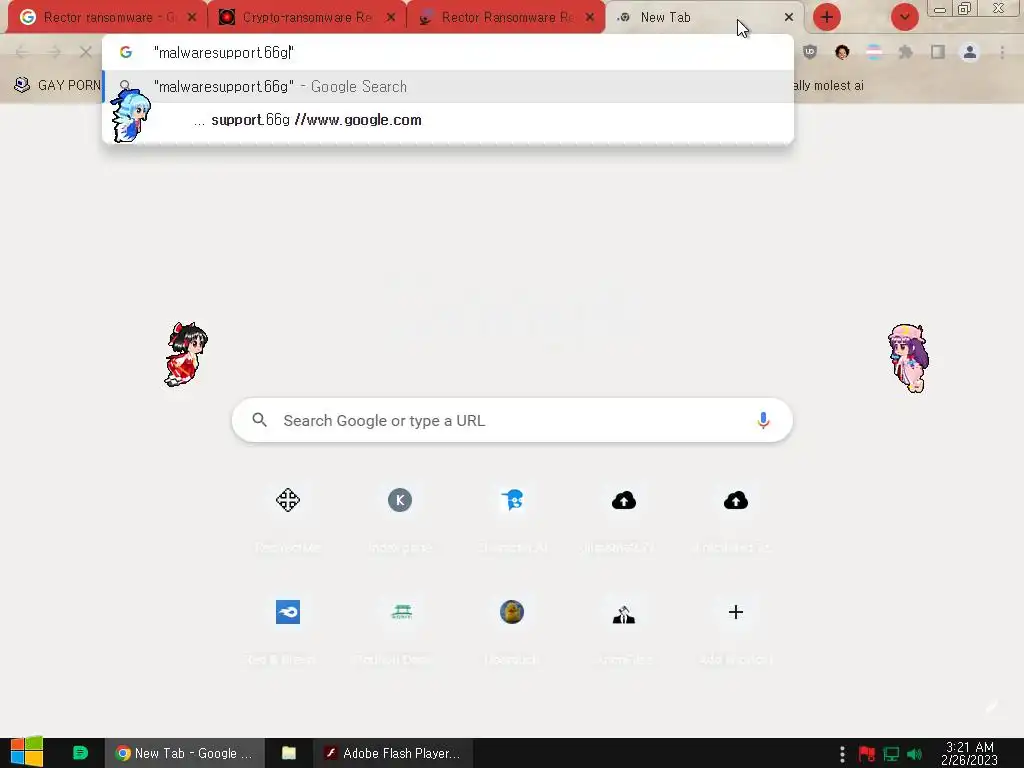Open the Chrome three-dot menu

(1002, 52)
